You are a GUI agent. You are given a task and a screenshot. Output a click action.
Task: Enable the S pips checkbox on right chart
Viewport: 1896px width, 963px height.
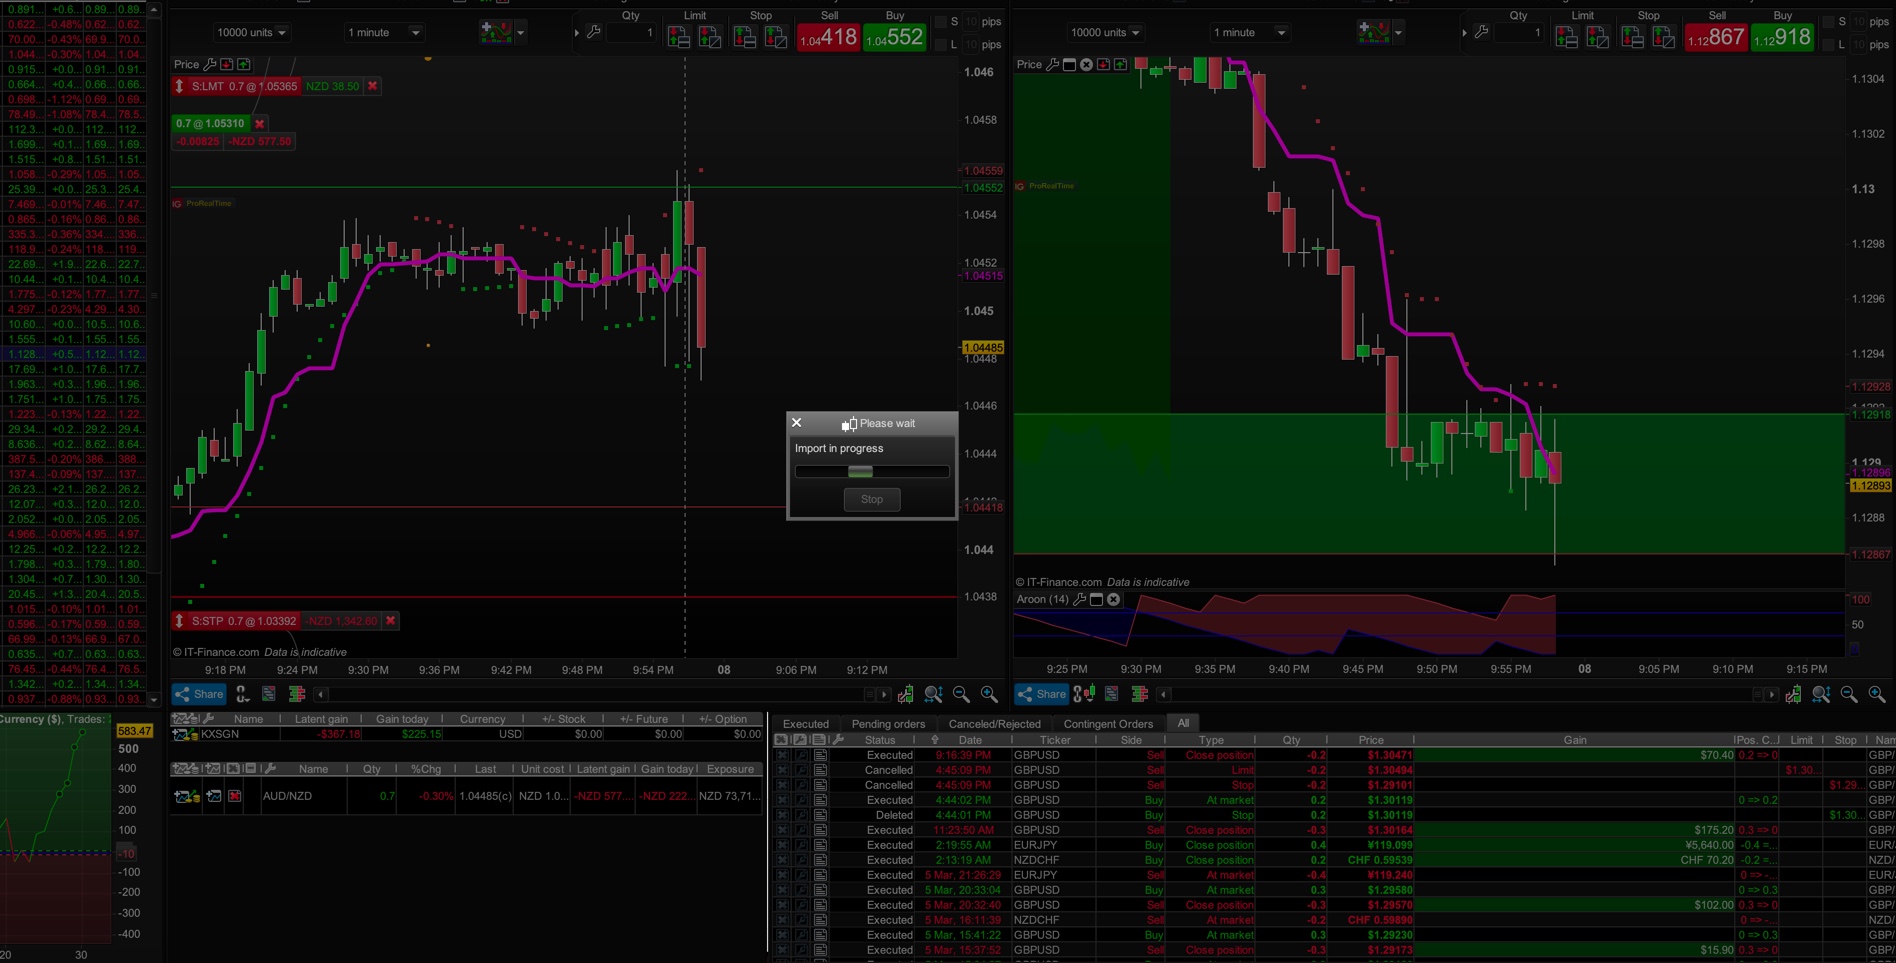coord(1829,22)
